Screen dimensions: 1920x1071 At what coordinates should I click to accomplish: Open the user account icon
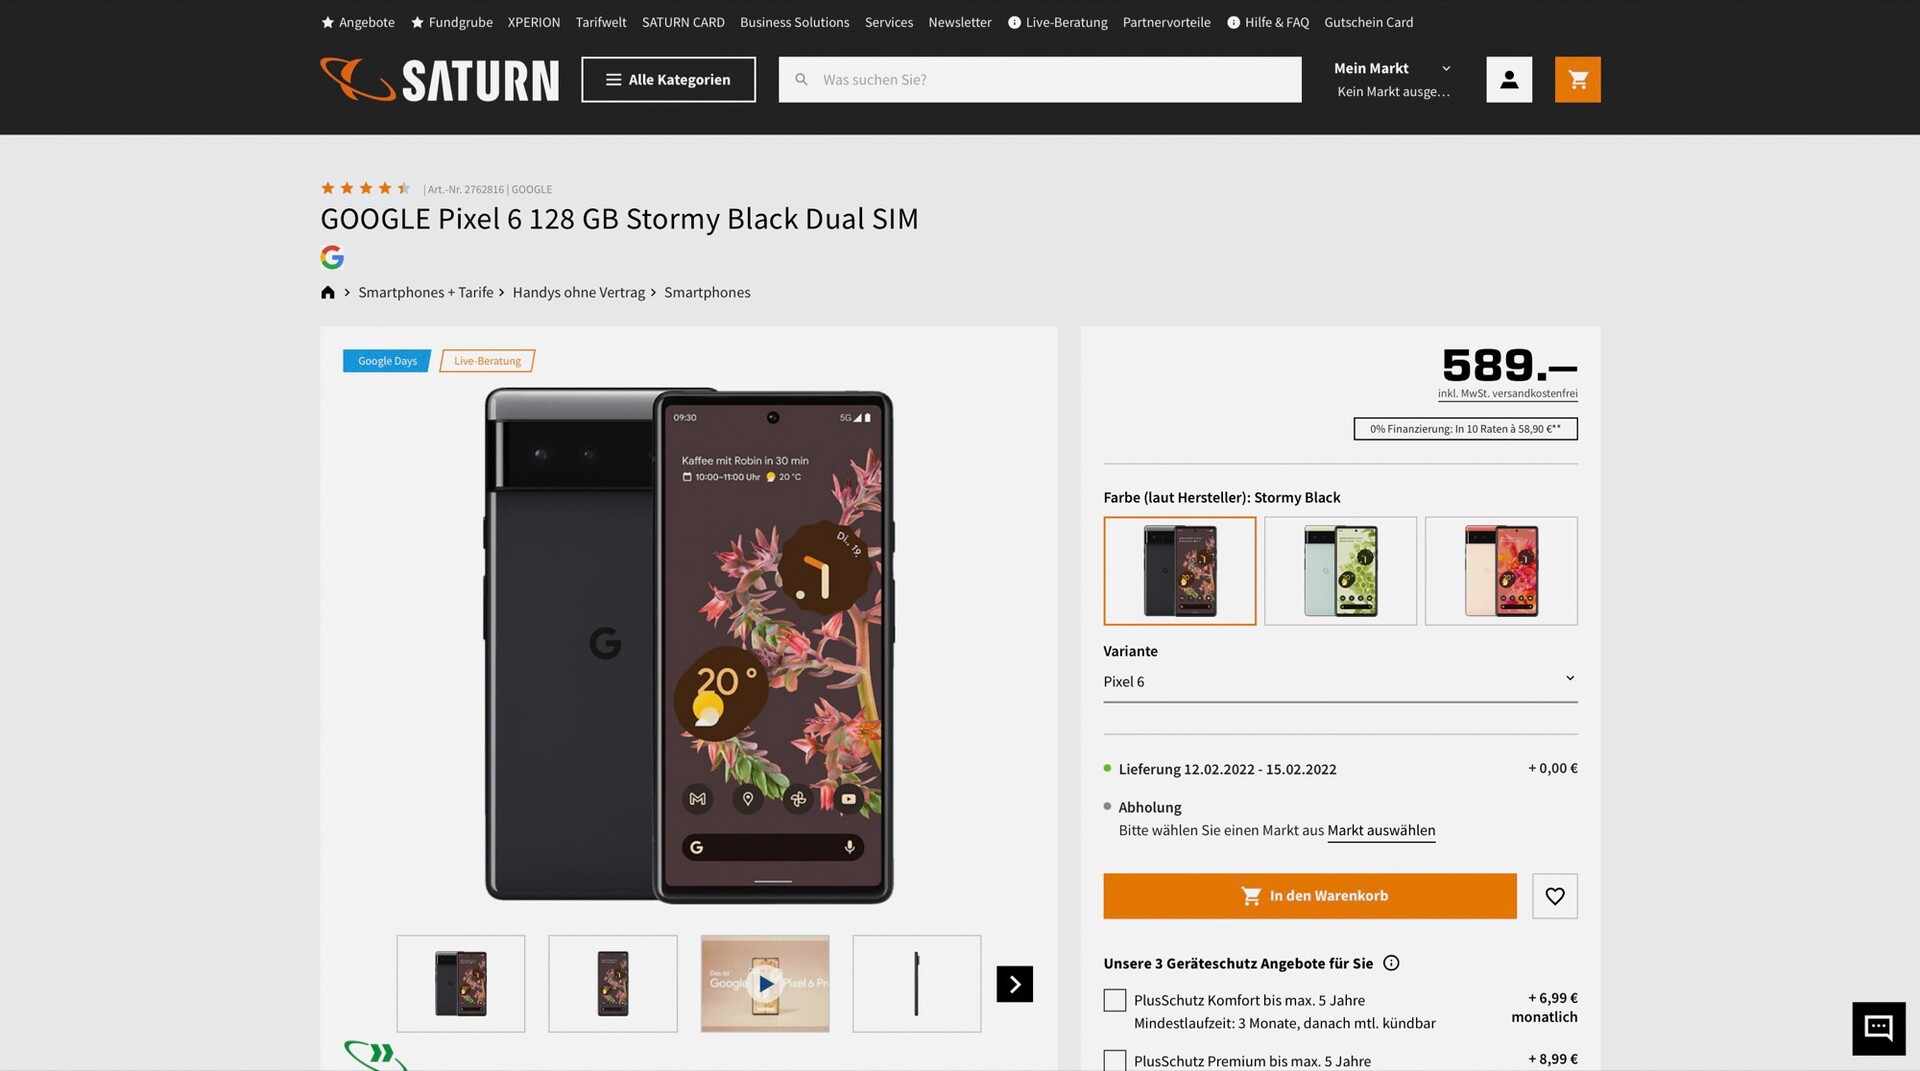[1509, 79]
